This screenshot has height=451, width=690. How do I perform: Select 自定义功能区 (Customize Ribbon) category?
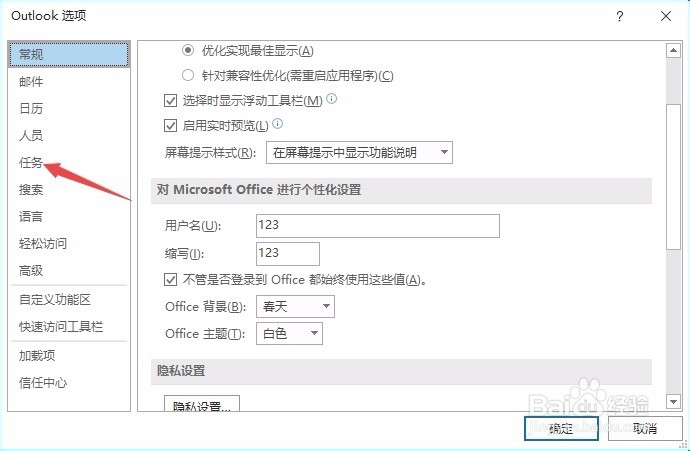[55, 299]
